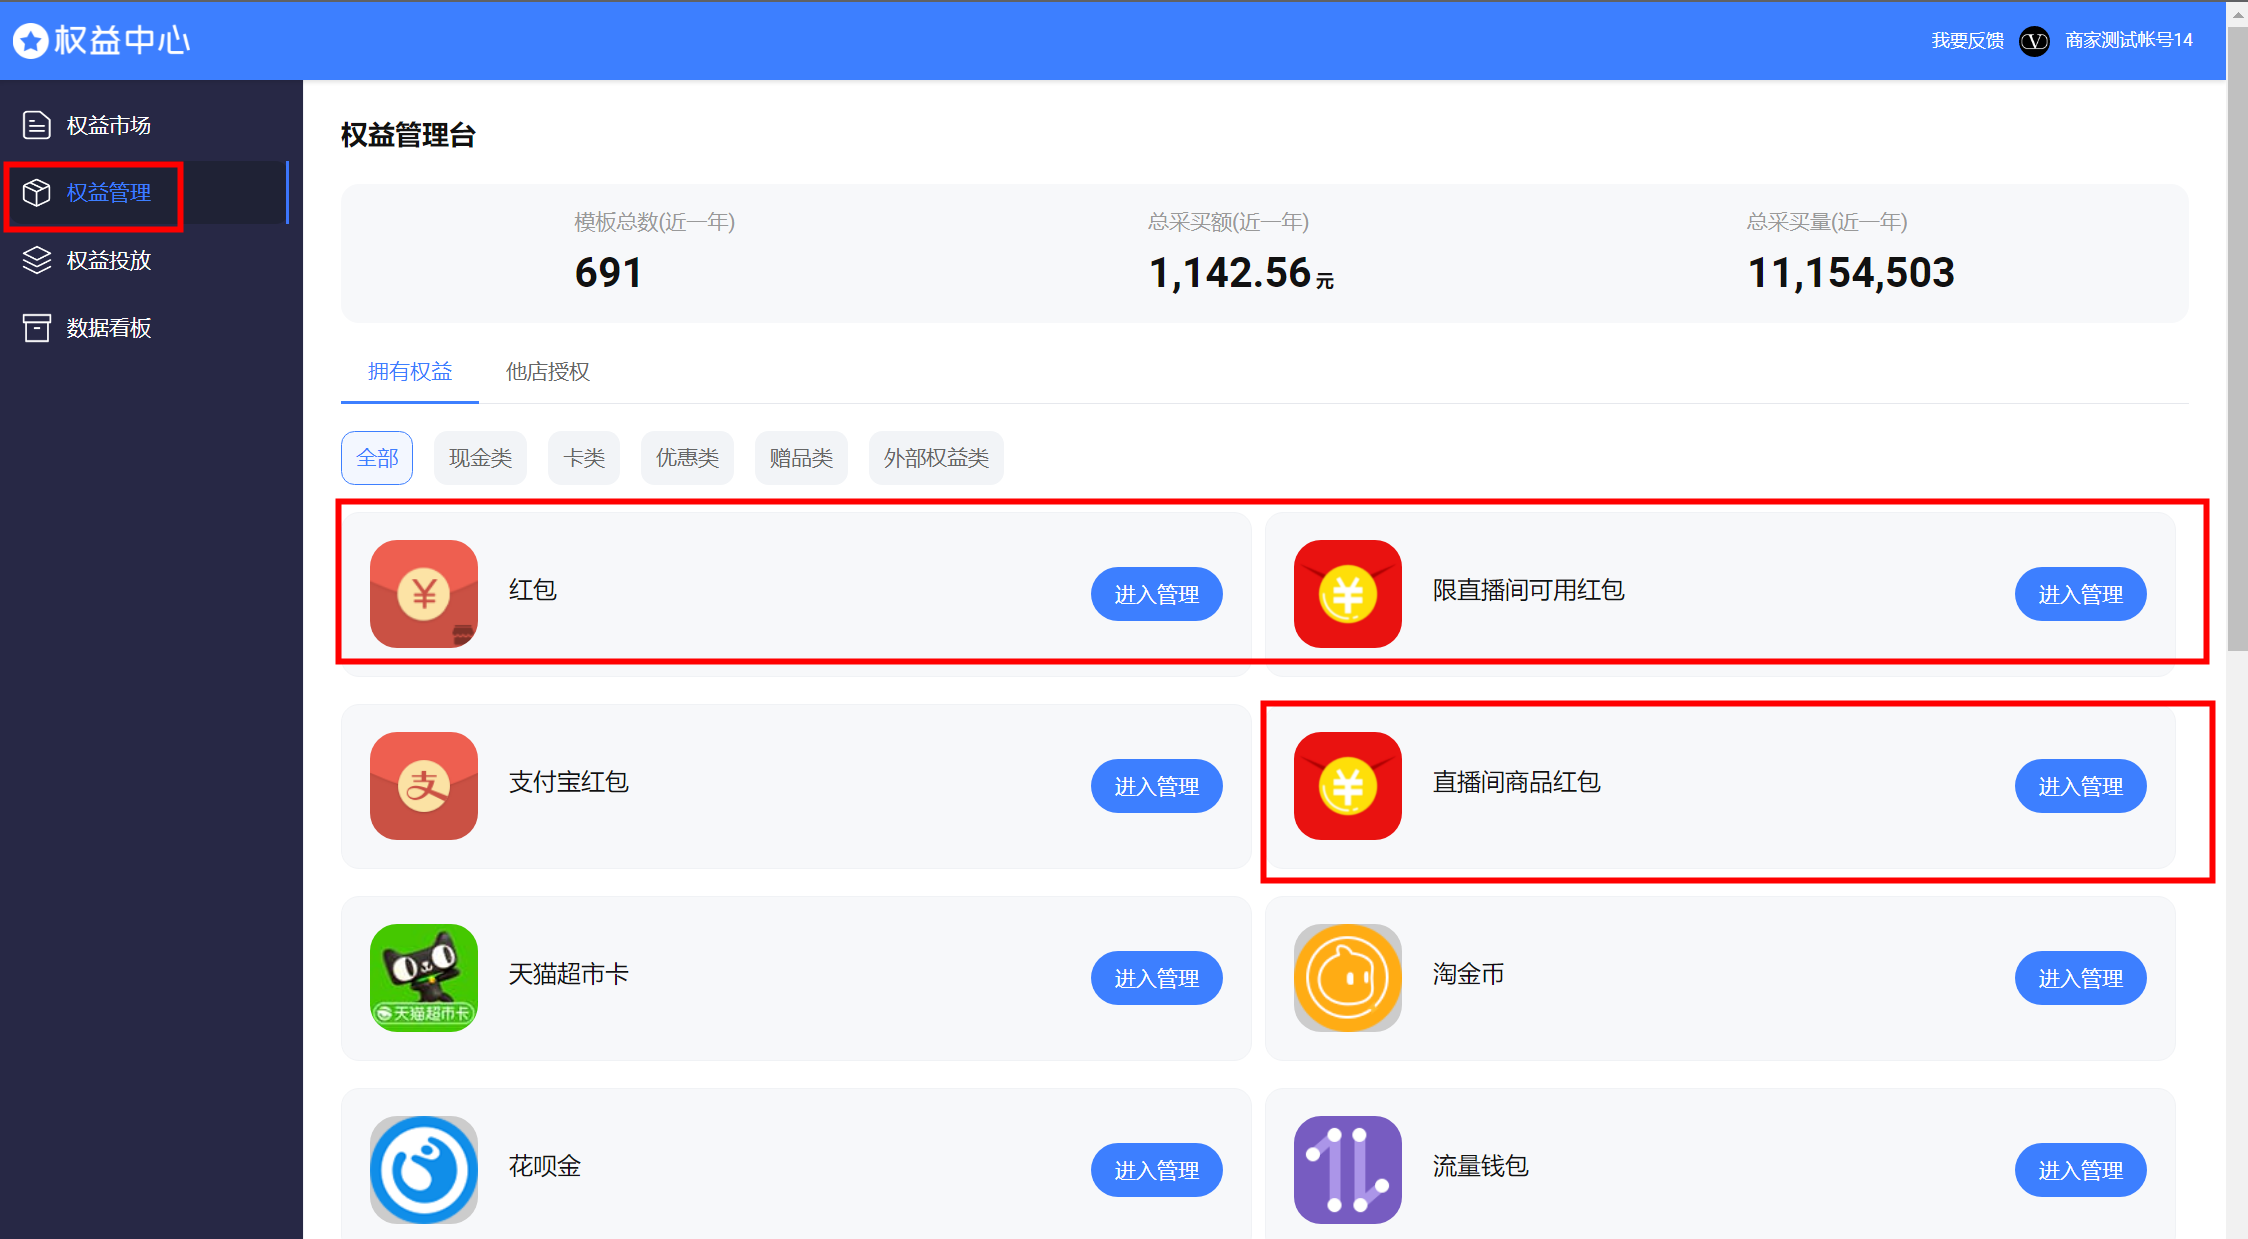Click the 支付宝红包 icon
2248x1239 pixels.
click(424, 786)
